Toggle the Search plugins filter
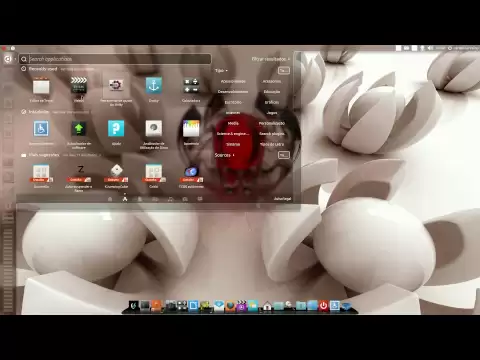Screen dimensions: 480x360 pyautogui.click(x=272, y=134)
